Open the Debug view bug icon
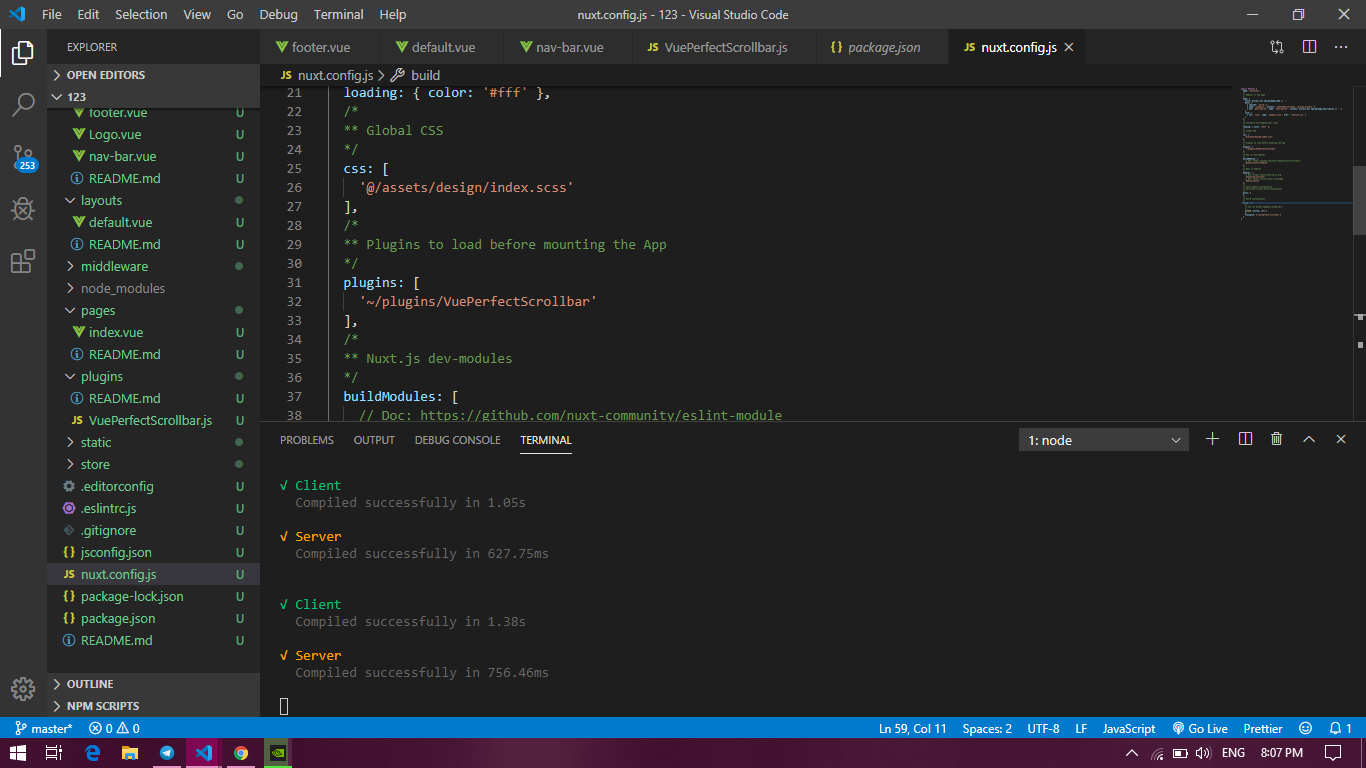 click(23, 209)
